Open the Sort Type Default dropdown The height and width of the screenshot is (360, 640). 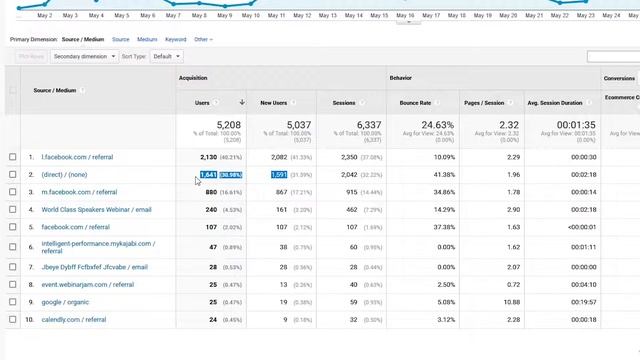click(167, 56)
